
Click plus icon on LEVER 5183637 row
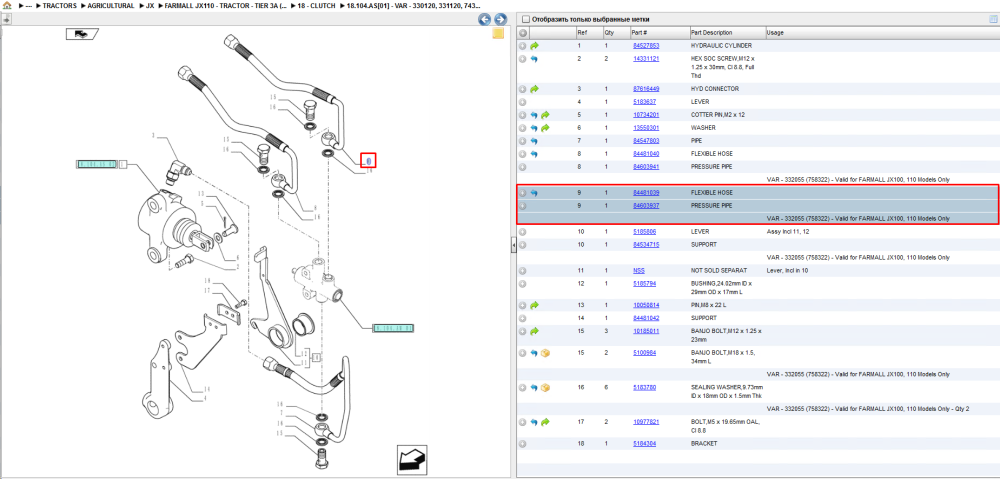click(x=522, y=102)
